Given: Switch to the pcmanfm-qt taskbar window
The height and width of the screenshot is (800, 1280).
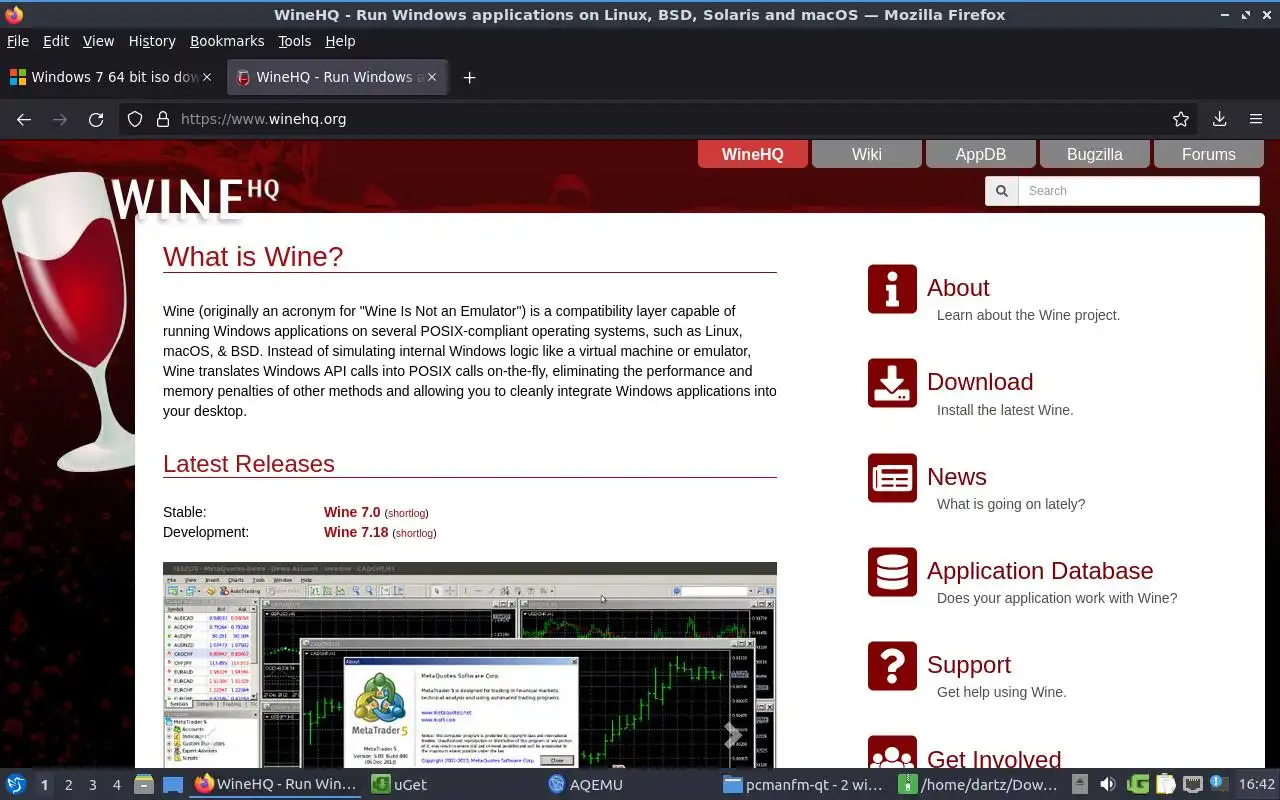Looking at the screenshot, I should [805, 785].
